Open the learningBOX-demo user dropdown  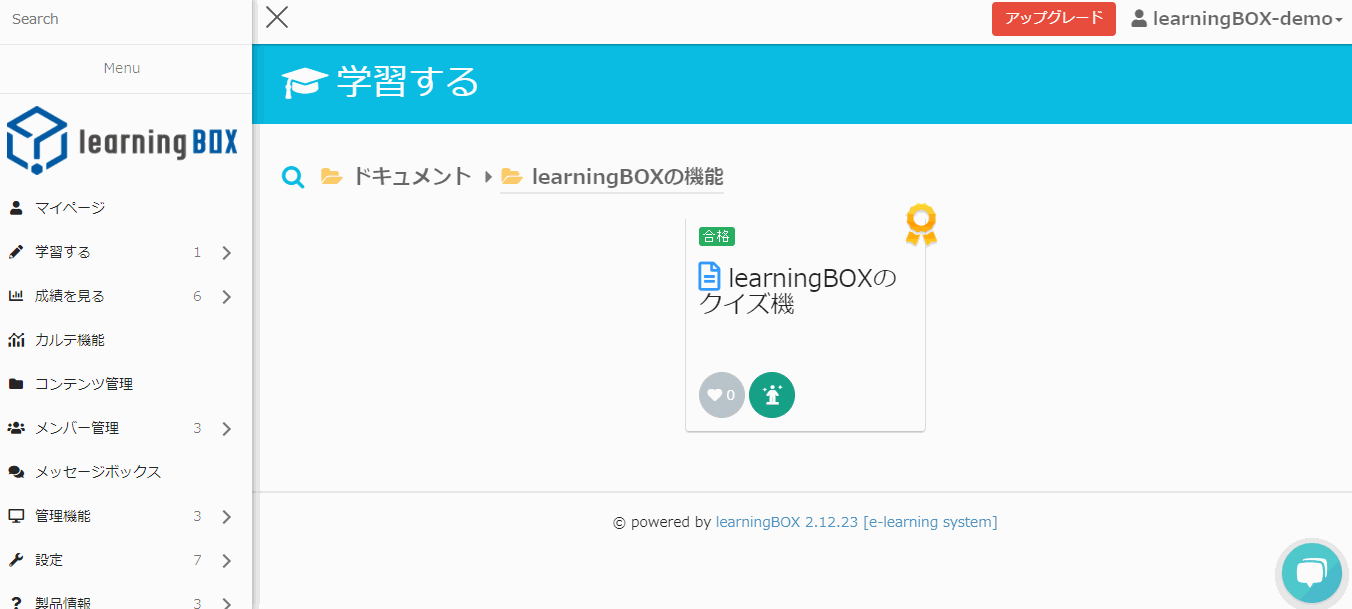[x=1236, y=19]
